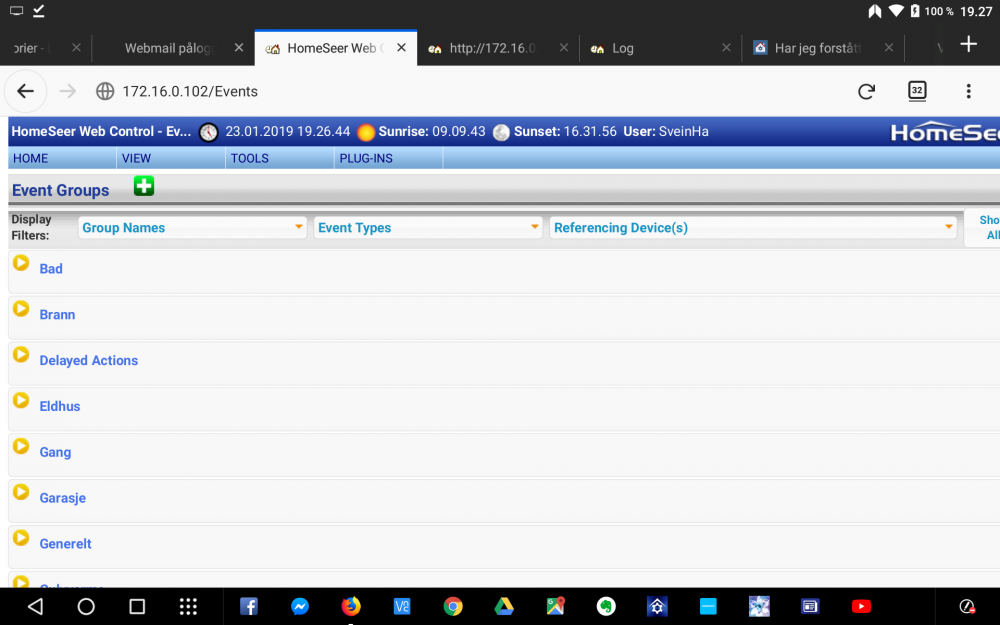
Task: Expand the Brann event group arrow
Action: tap(21, 309)
